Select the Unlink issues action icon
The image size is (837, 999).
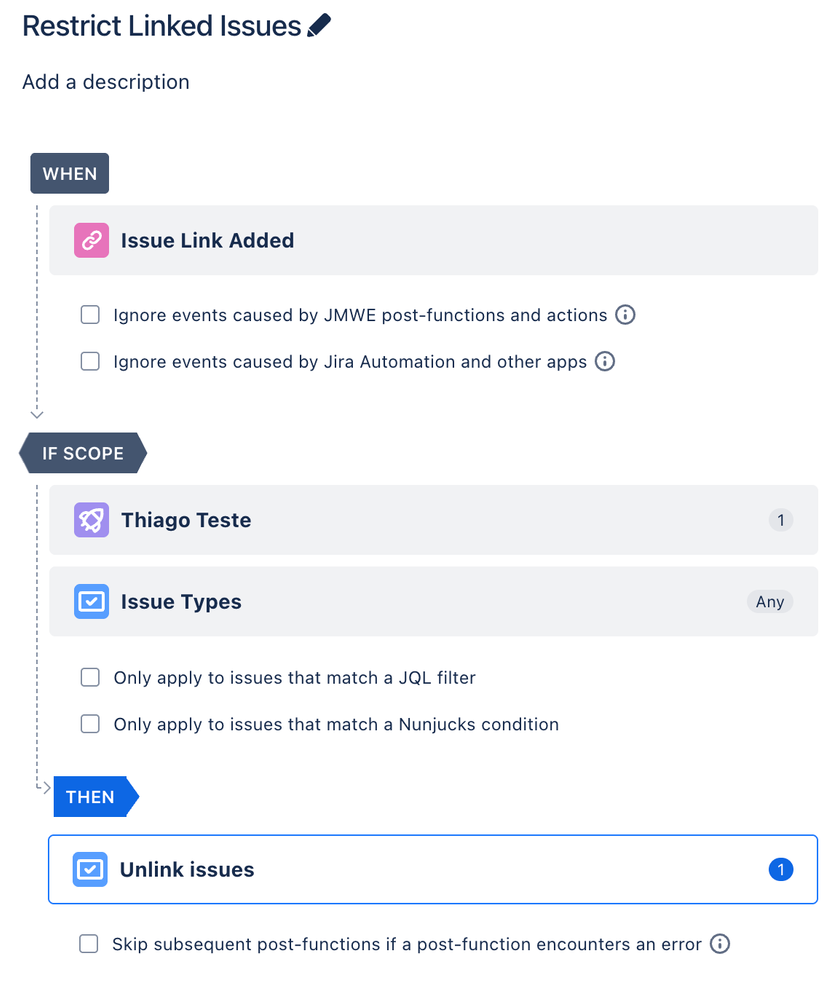point(90,869)
